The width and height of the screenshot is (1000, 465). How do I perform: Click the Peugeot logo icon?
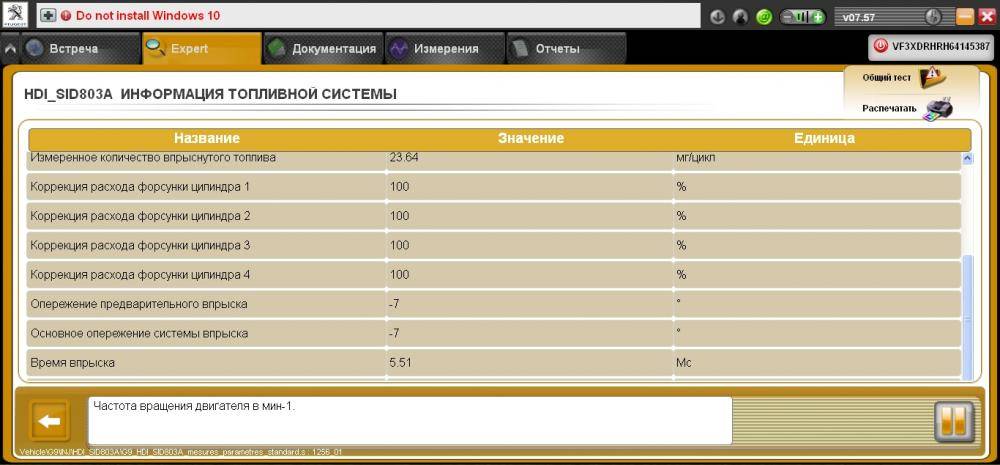click(17, 16)
